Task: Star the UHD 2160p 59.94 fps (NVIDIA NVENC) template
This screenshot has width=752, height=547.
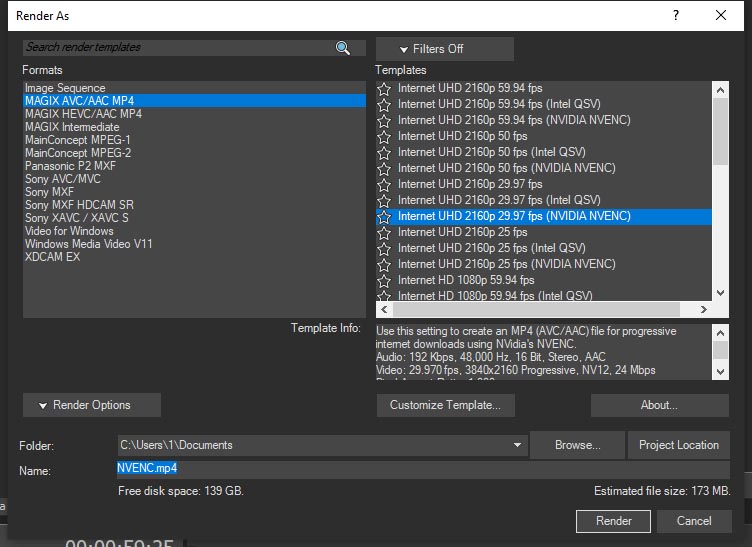Action: click(x=384, y=121)
